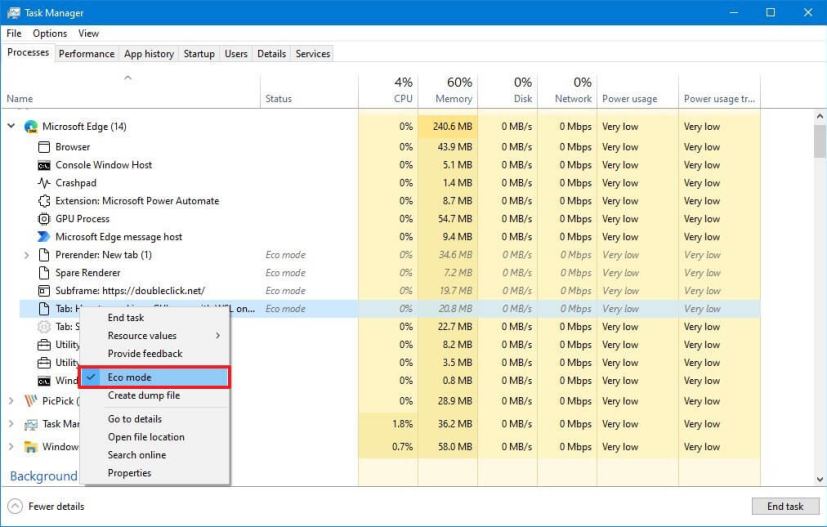
Task: Click the Task Manager title bar icon
Action: tap(13, 13)
